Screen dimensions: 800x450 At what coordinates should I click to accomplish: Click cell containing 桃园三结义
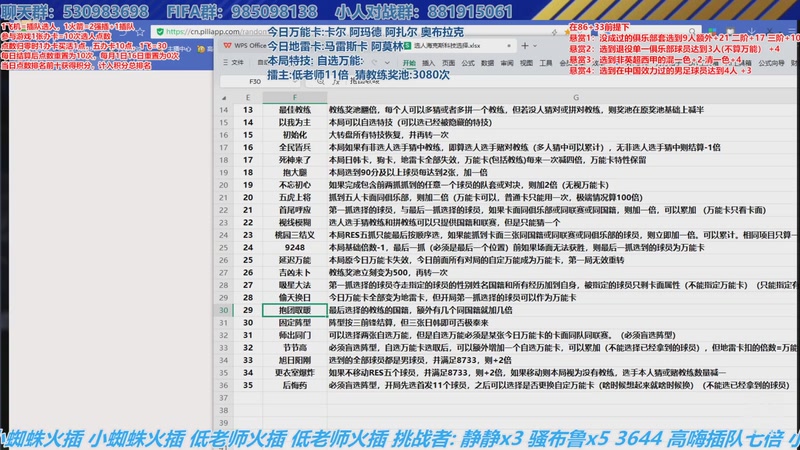pos(294,235)
